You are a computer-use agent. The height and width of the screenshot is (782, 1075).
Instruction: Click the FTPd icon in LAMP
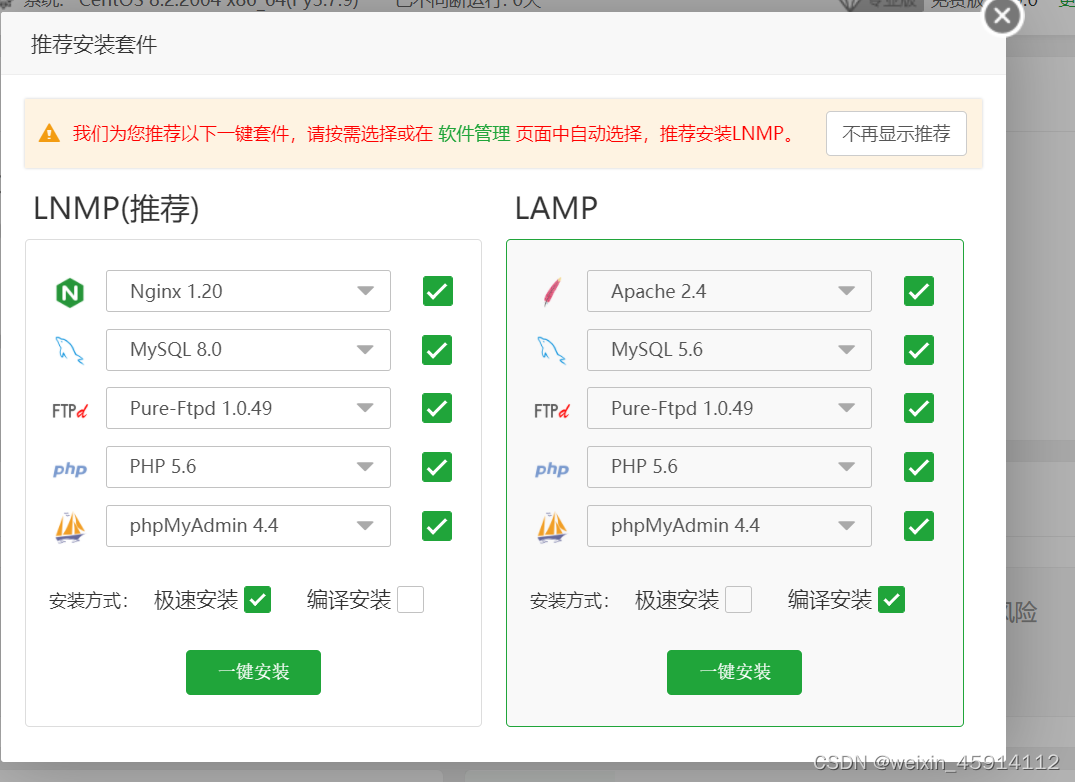click(552, 411)
